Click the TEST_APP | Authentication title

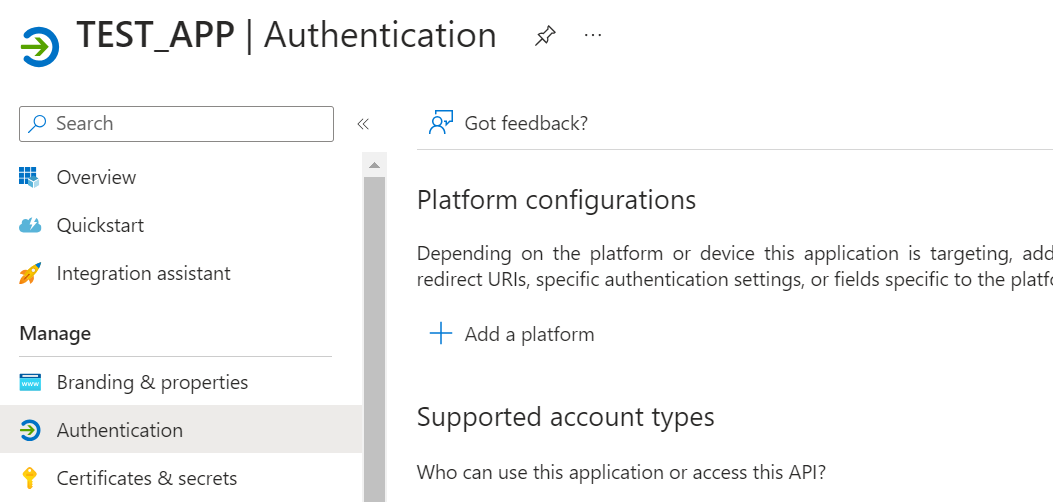(287, 36)
